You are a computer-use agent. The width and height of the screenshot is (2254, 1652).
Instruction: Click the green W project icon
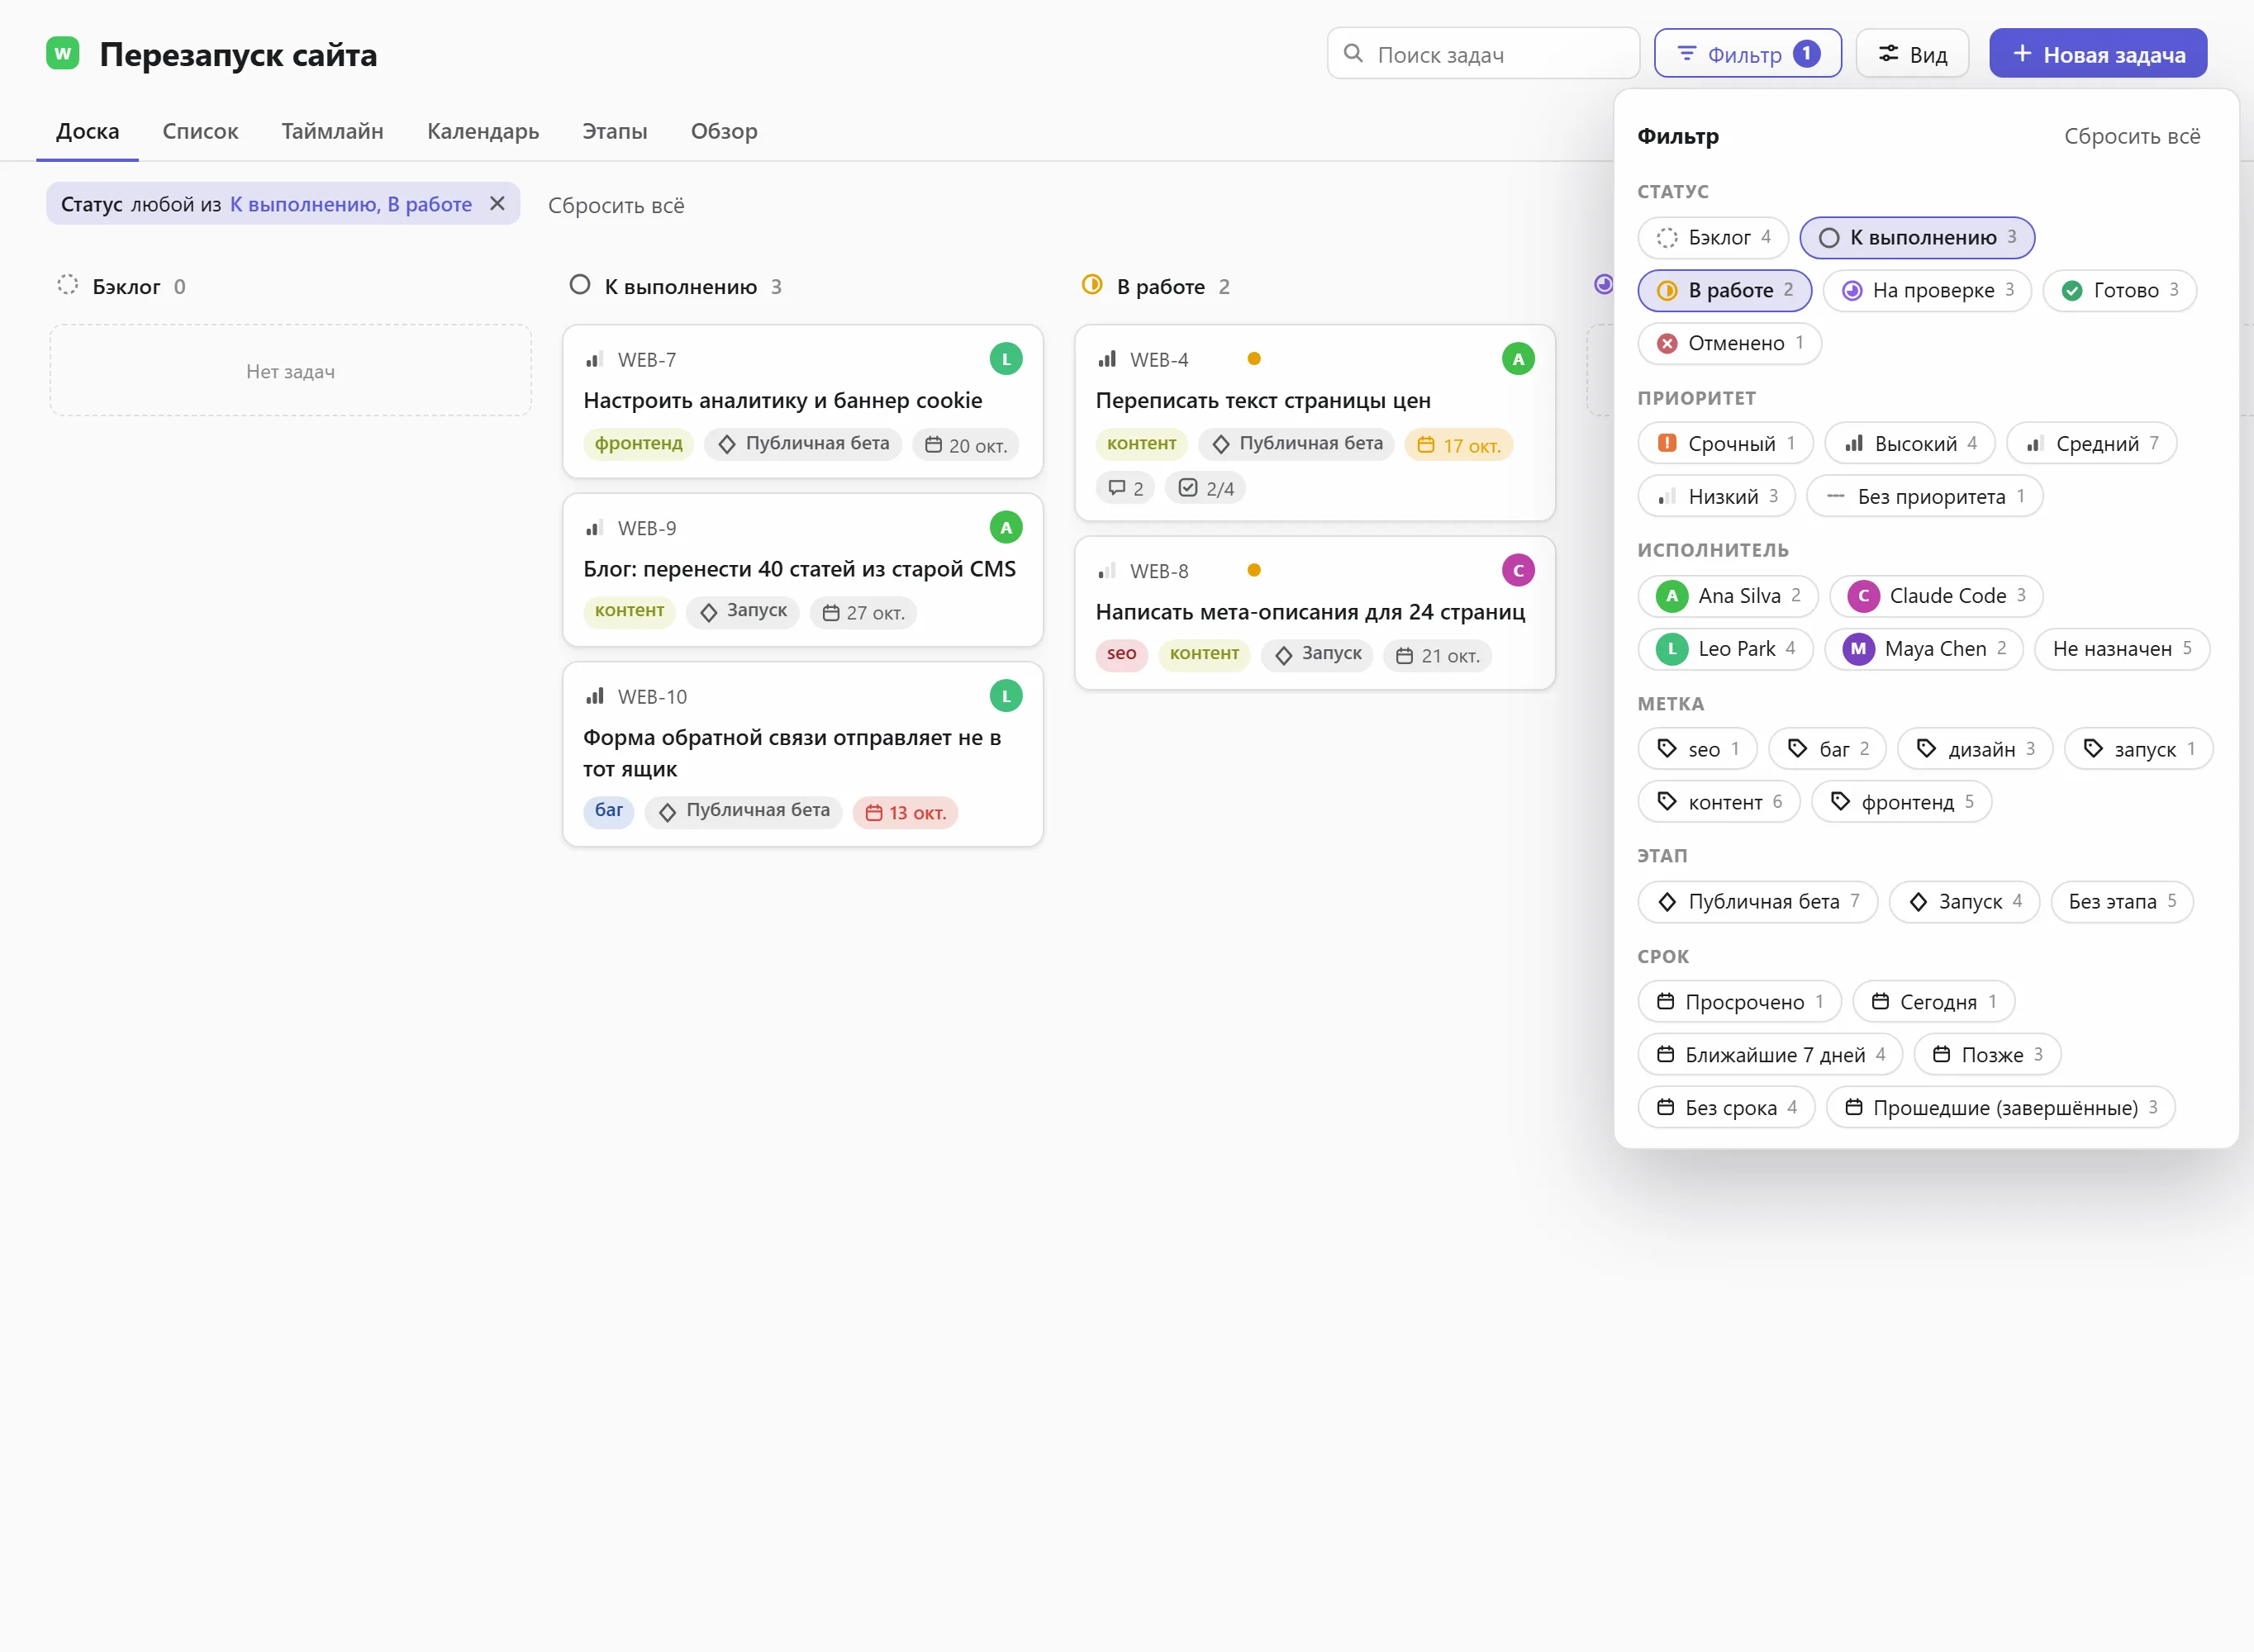tap(63, 53)
